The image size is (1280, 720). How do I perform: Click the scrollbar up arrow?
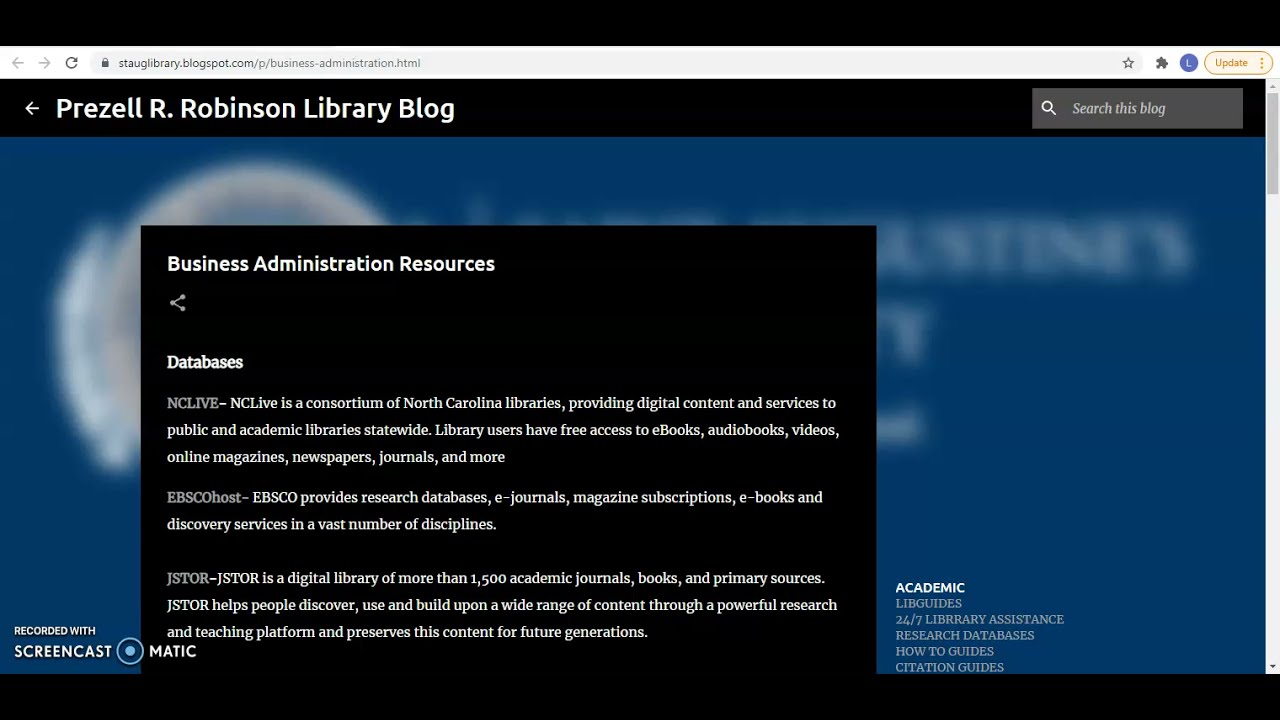[1272, 86]
